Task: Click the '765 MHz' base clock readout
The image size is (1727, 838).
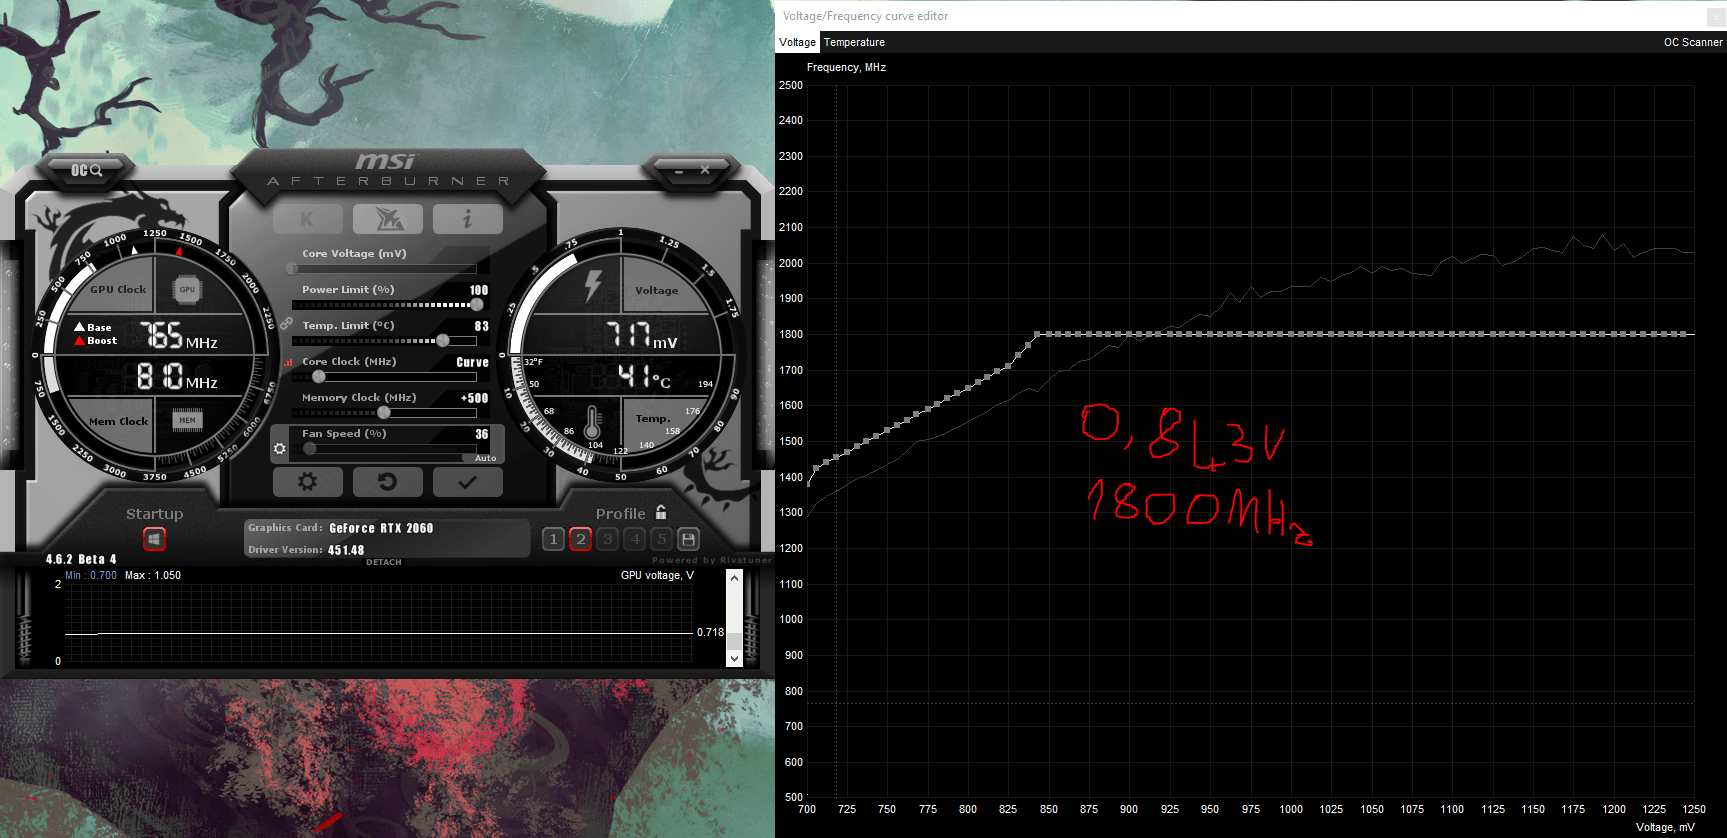Action: (178, 335)
